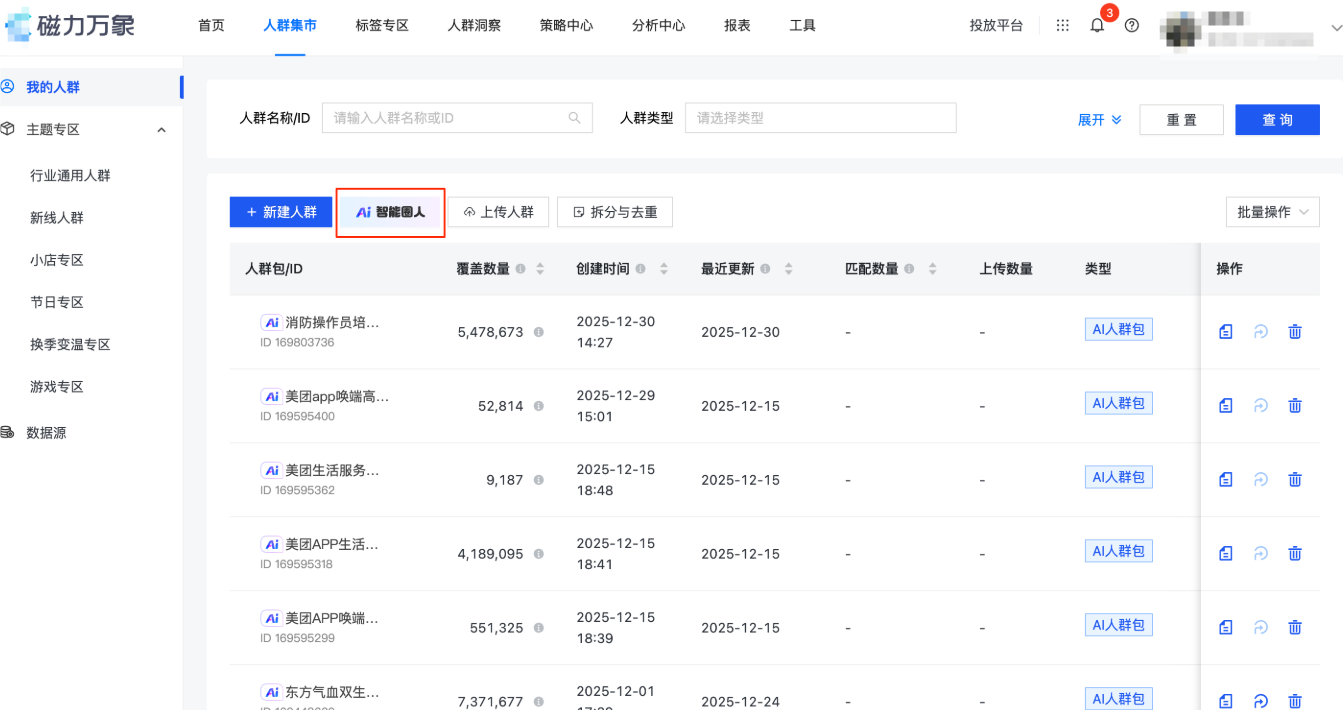Click 新建人群 button

click(x=281, y=212)
